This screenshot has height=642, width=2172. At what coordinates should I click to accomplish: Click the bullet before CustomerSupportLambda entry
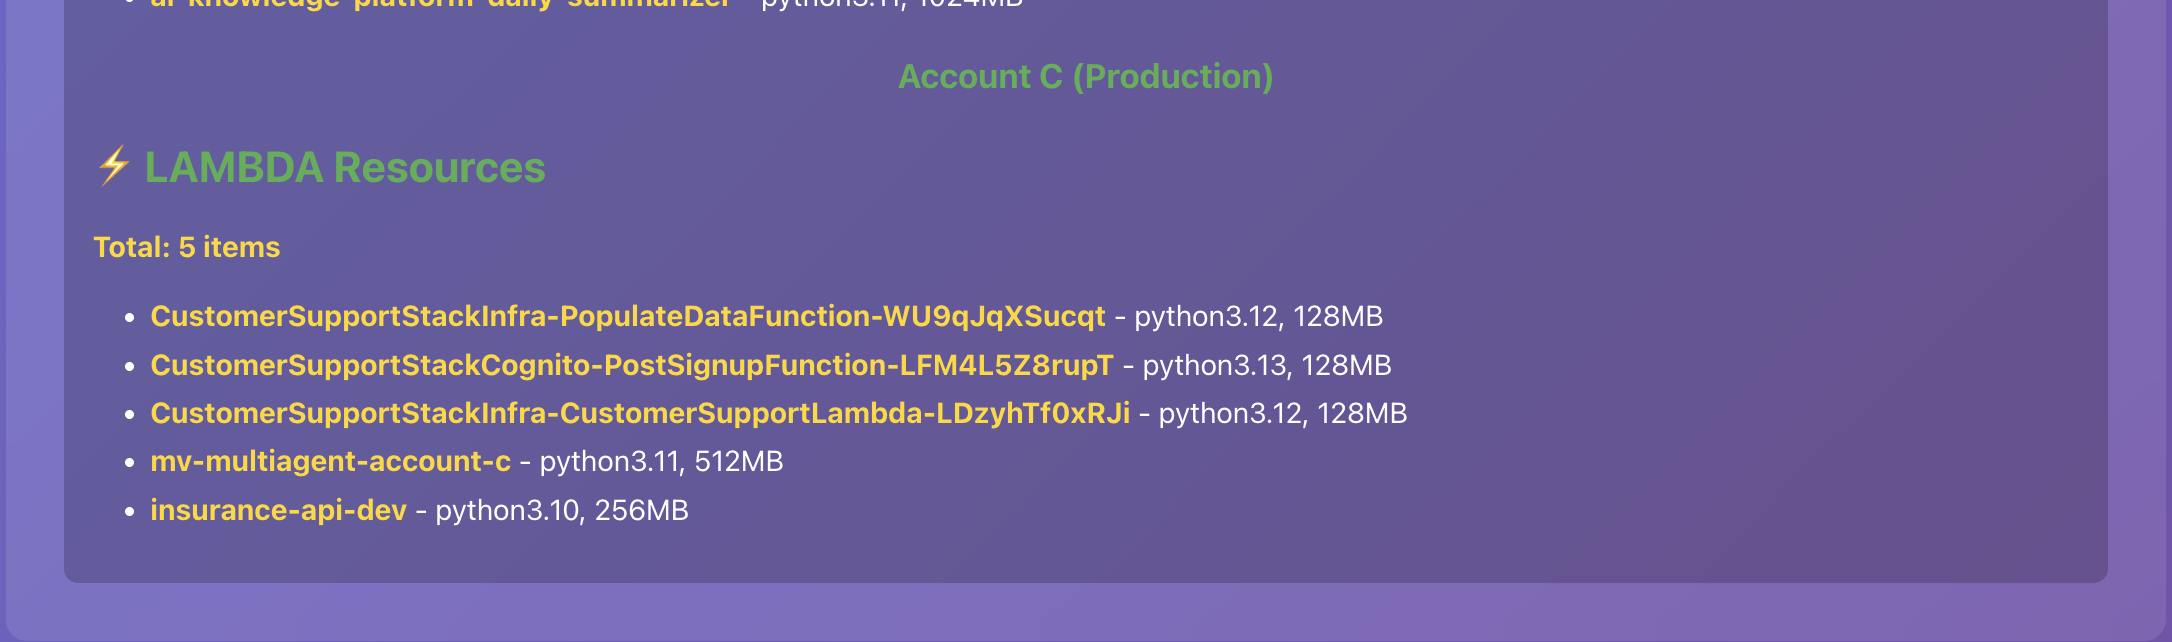(129, 414)
